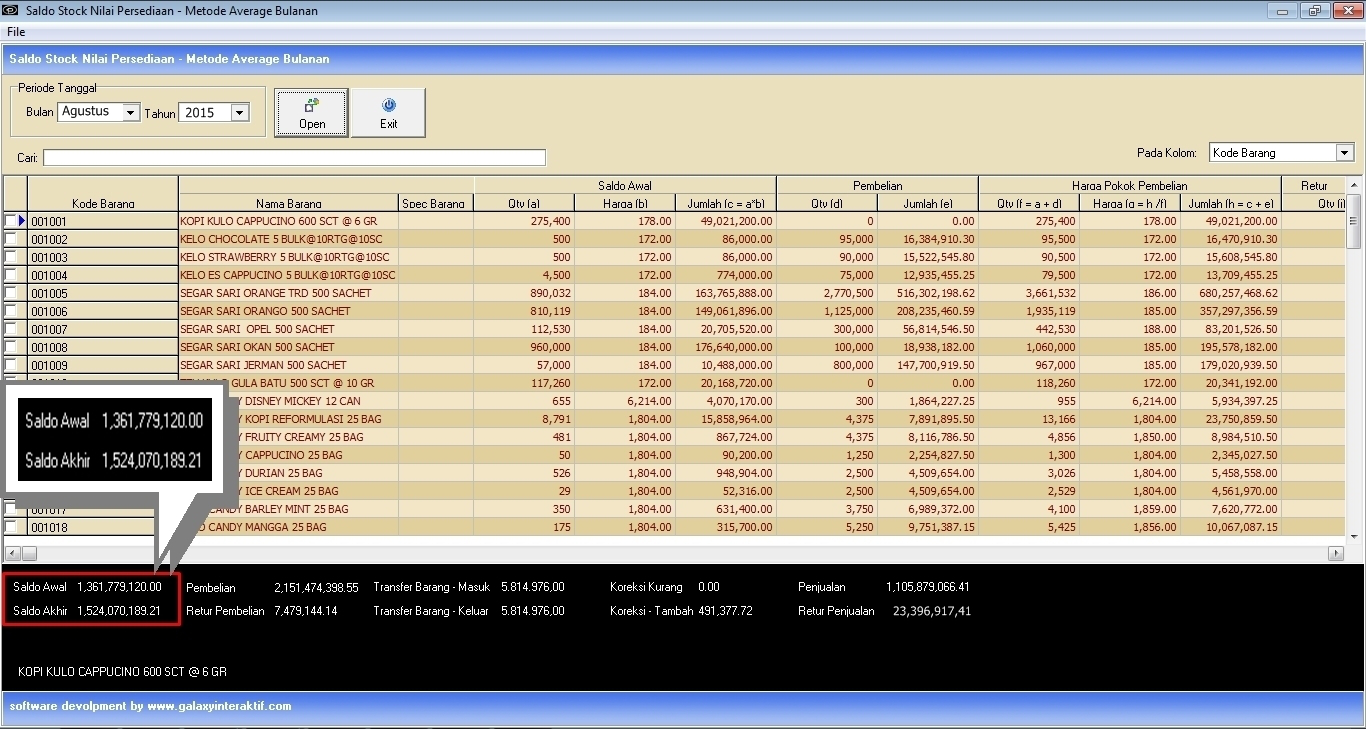
Task: Enable the checkbox next to 001005
Action: pyautogui.click(x=11, y=293)
